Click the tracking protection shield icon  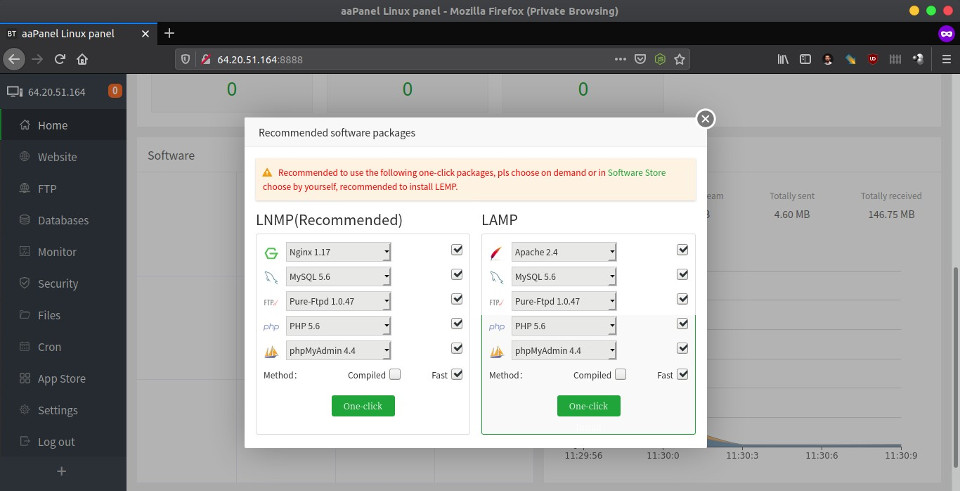pos(186,59)
